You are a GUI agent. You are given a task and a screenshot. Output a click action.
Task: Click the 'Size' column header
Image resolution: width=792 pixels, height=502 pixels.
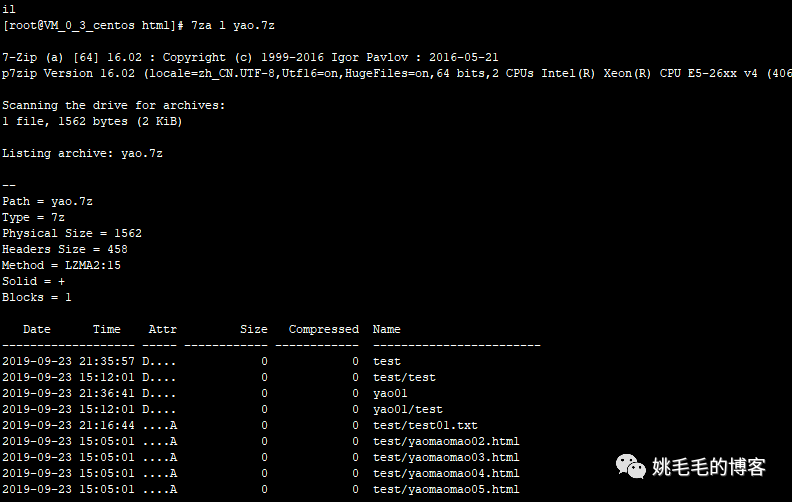point(254,329)
